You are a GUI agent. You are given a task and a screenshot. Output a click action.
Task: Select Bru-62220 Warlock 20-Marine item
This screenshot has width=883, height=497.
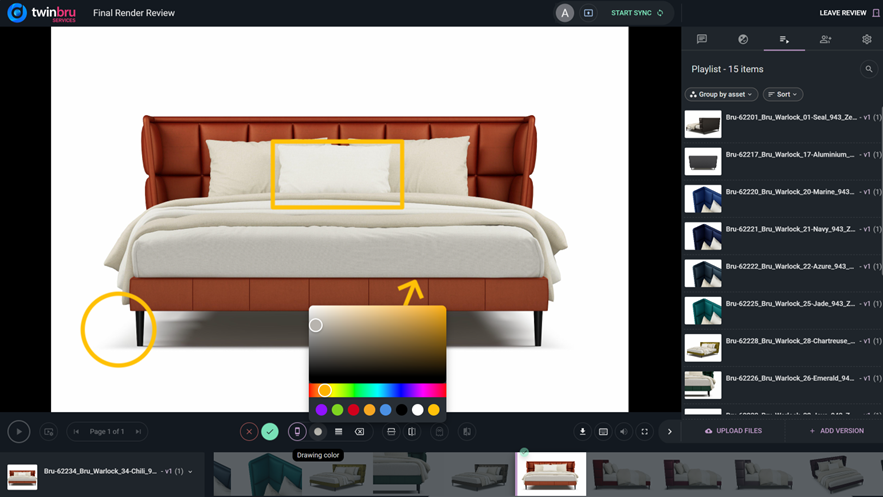pos(782,199)
